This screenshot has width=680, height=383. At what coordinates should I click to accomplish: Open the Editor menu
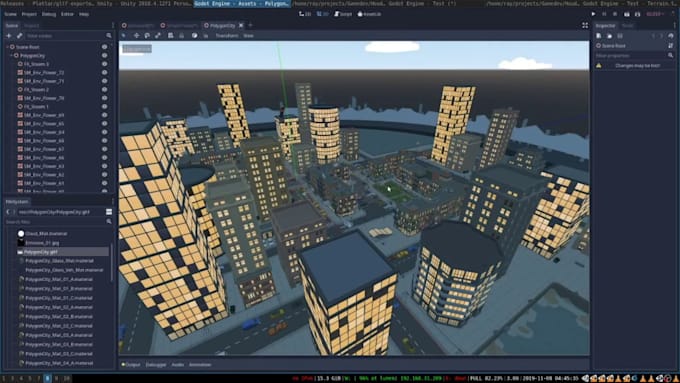tap(67, 14)
